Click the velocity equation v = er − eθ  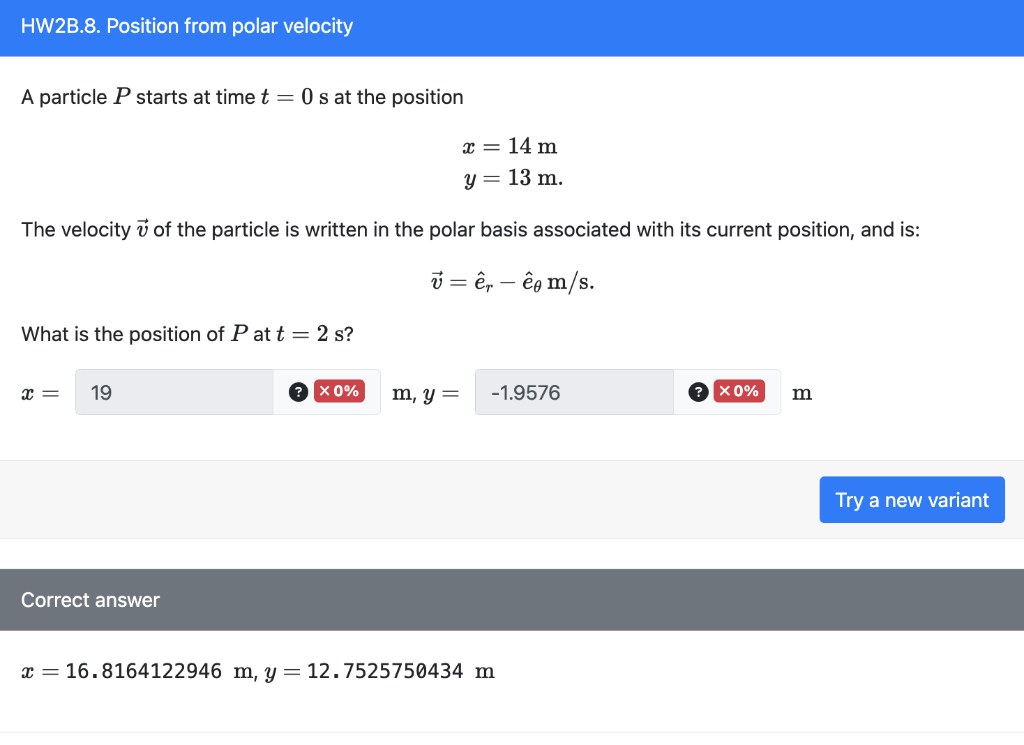pyautogui.click(x=512, y=282)
